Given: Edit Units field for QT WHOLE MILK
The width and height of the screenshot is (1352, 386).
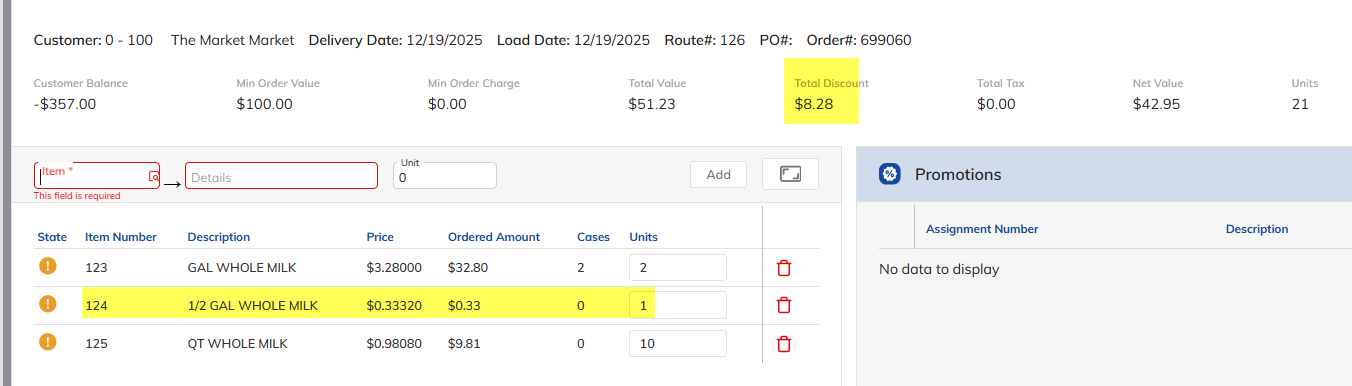Looking at the screenshot, I should click(677, 343).
